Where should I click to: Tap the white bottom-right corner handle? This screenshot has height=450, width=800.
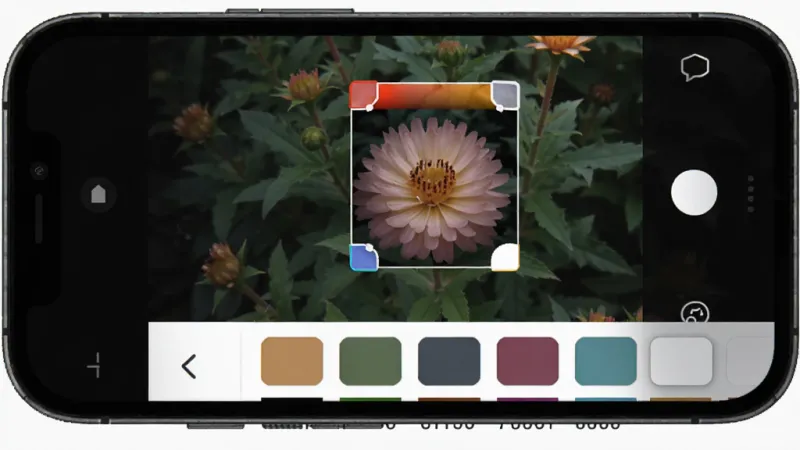coord(505,257)
